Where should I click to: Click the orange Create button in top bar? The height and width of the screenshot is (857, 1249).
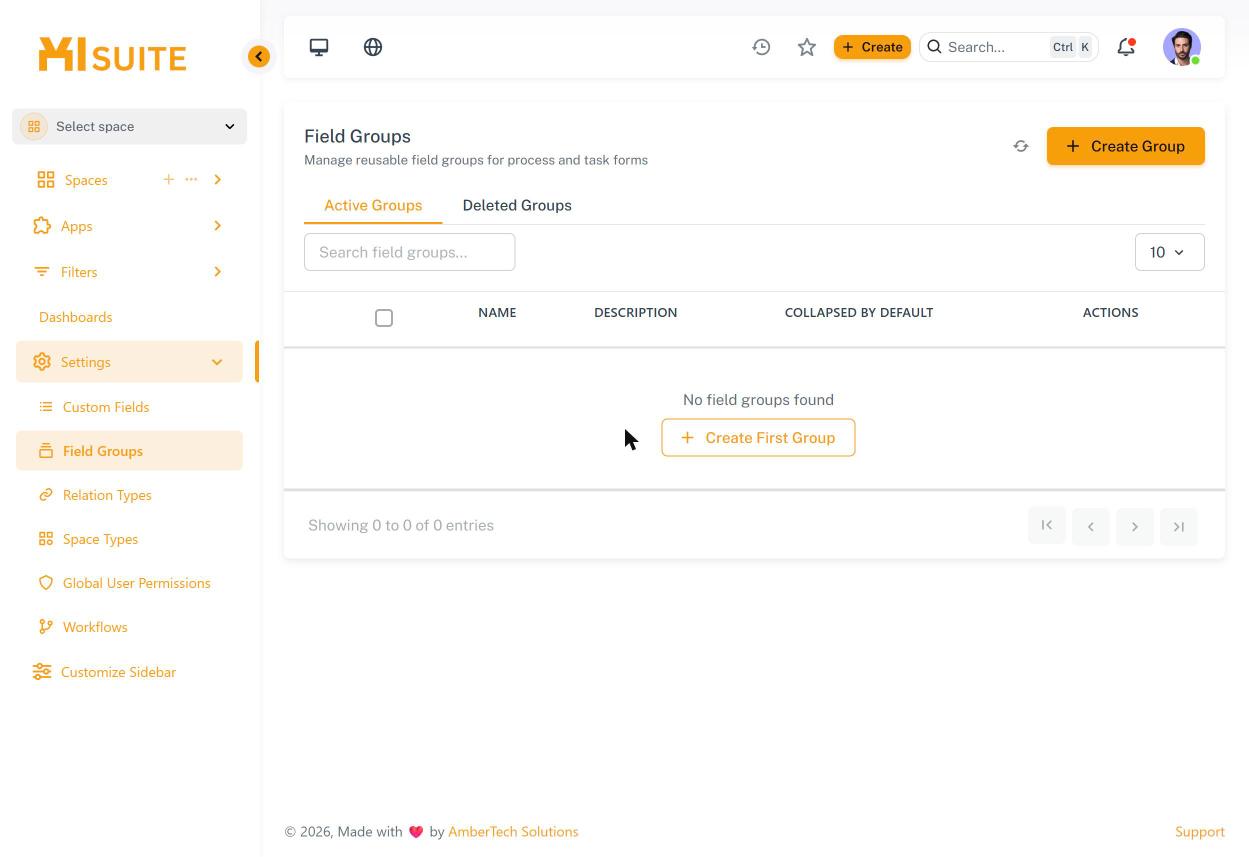(x=872, y=47)
